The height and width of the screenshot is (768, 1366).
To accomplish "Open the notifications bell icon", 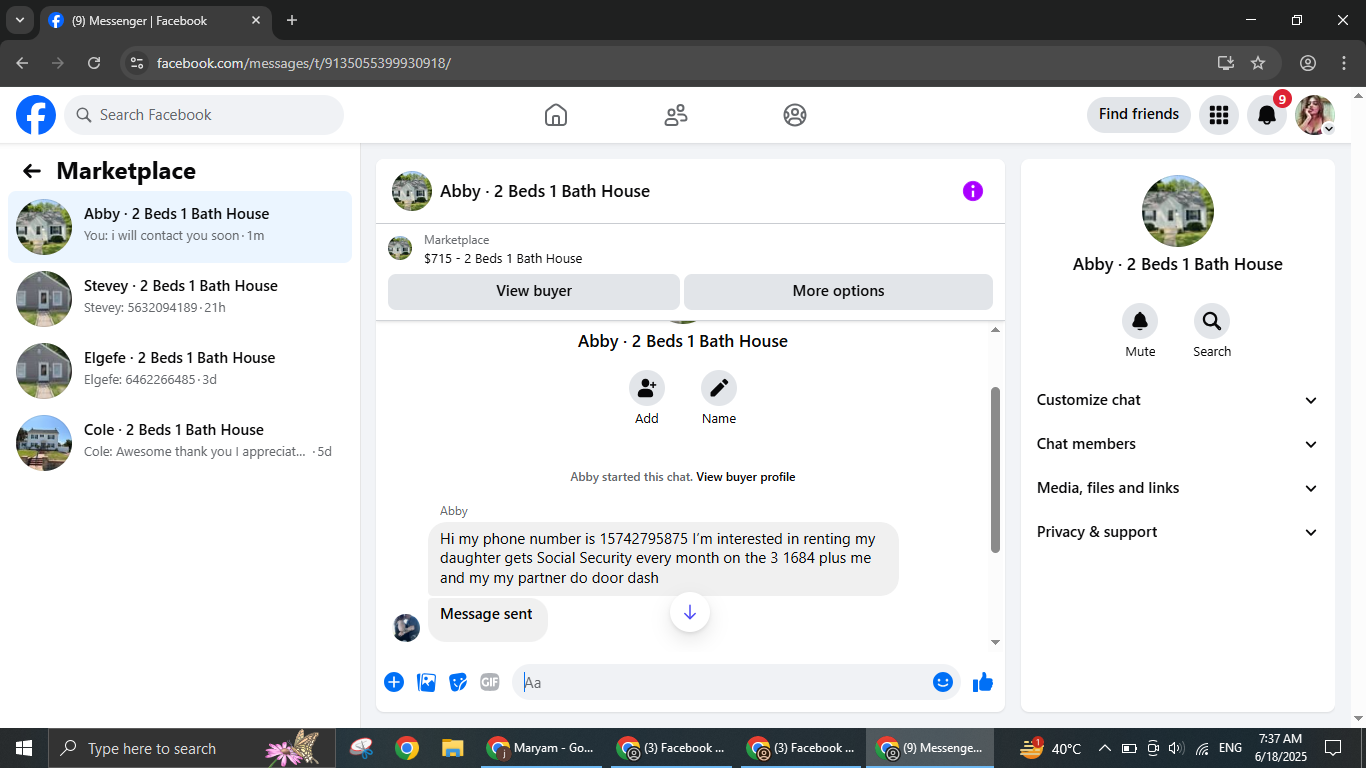I will [x=1267, y=115].
